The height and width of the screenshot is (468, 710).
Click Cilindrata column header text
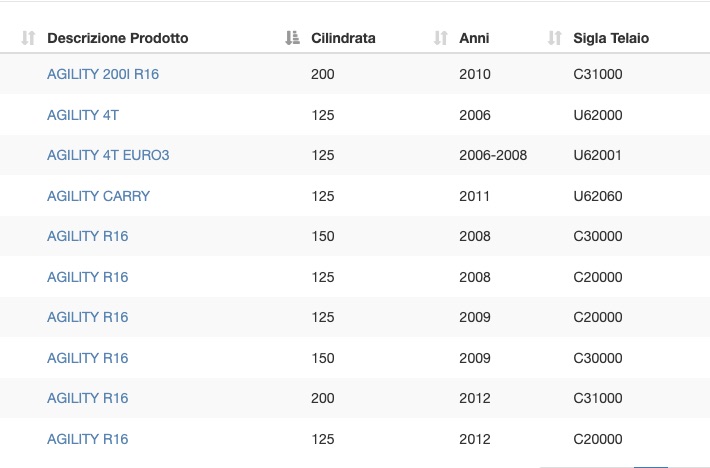coord(343,38)
